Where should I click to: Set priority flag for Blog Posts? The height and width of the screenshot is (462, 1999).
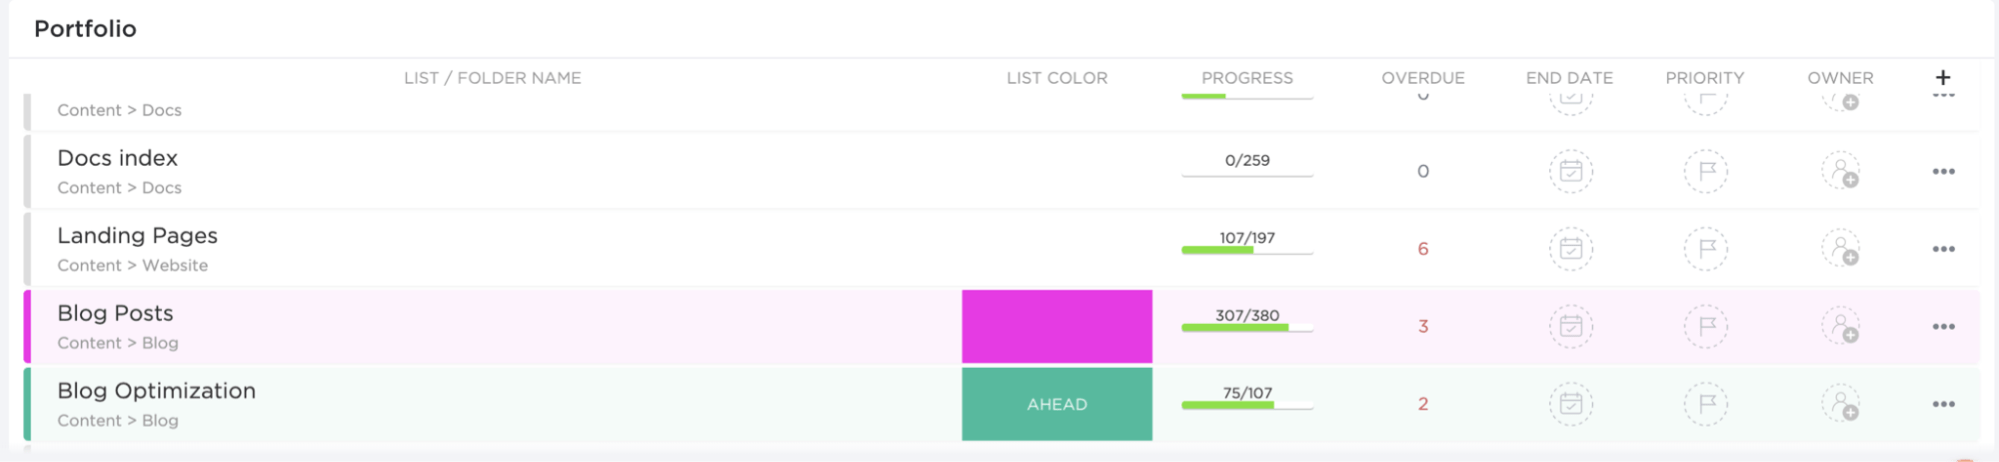(x=1706, y=326)
